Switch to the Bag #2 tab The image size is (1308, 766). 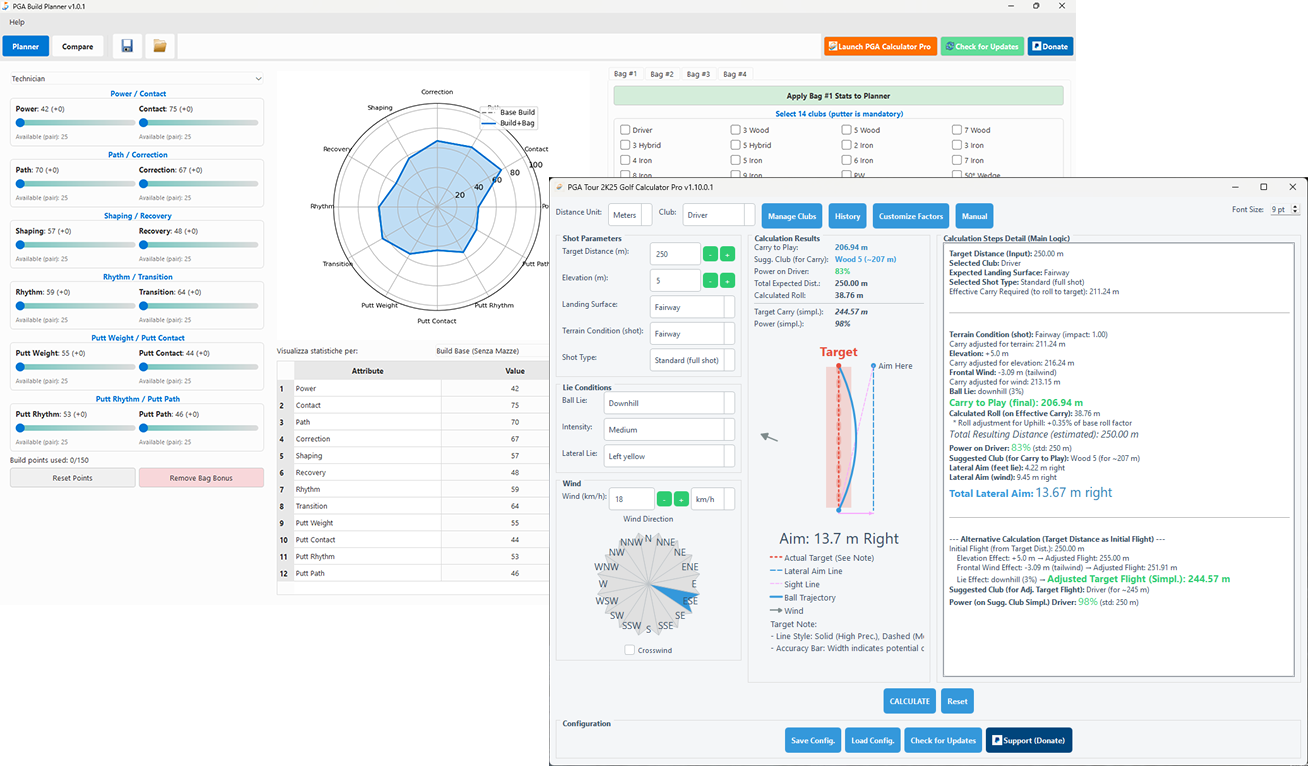(x=661, y=74)
